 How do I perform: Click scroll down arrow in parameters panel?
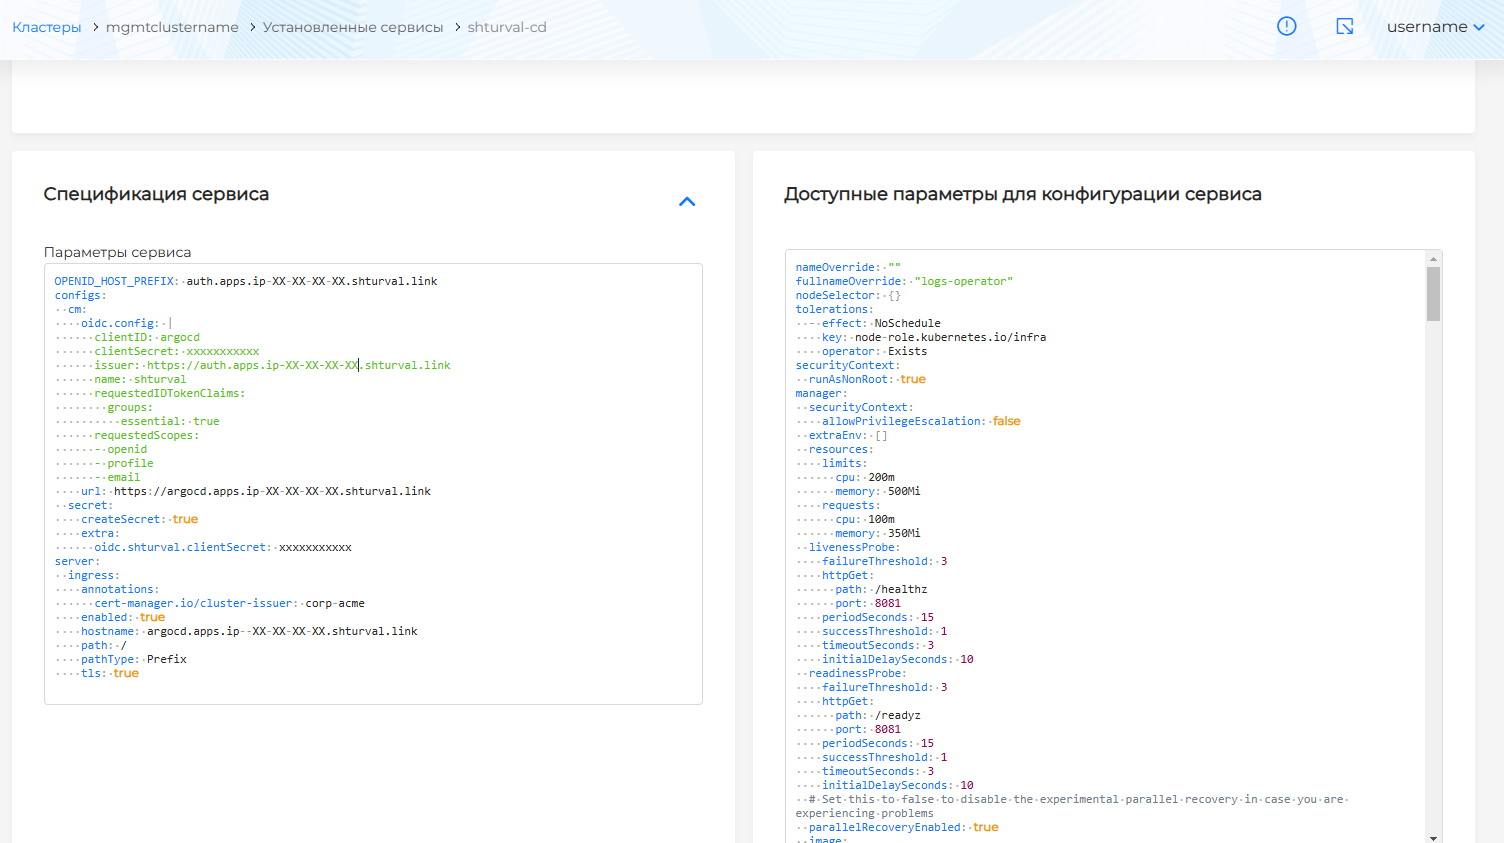[x=1434, y=837]
